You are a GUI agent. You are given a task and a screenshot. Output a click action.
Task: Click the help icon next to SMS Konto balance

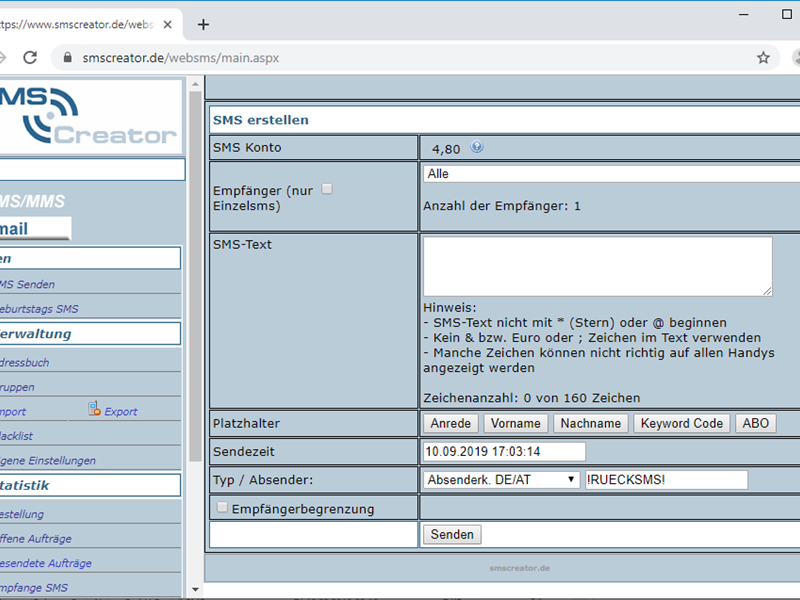tap(477, 147)
